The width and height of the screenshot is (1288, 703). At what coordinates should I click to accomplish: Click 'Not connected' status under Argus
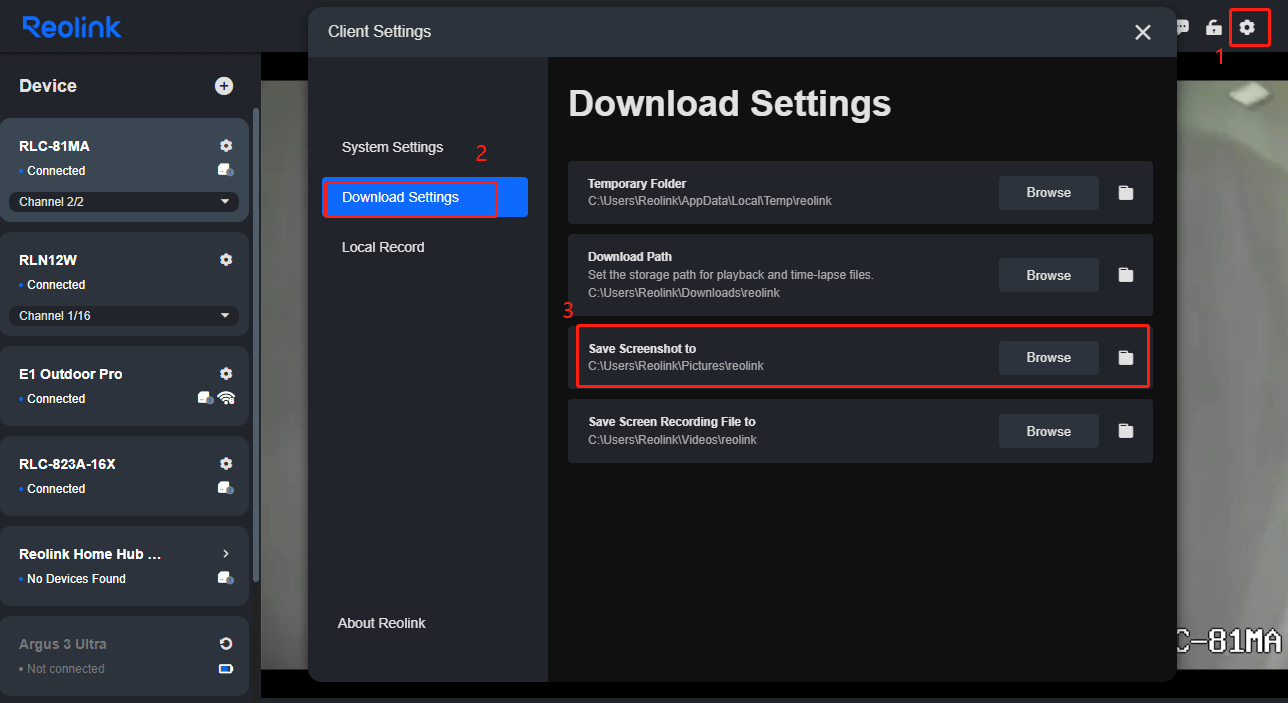pos(66,669)
